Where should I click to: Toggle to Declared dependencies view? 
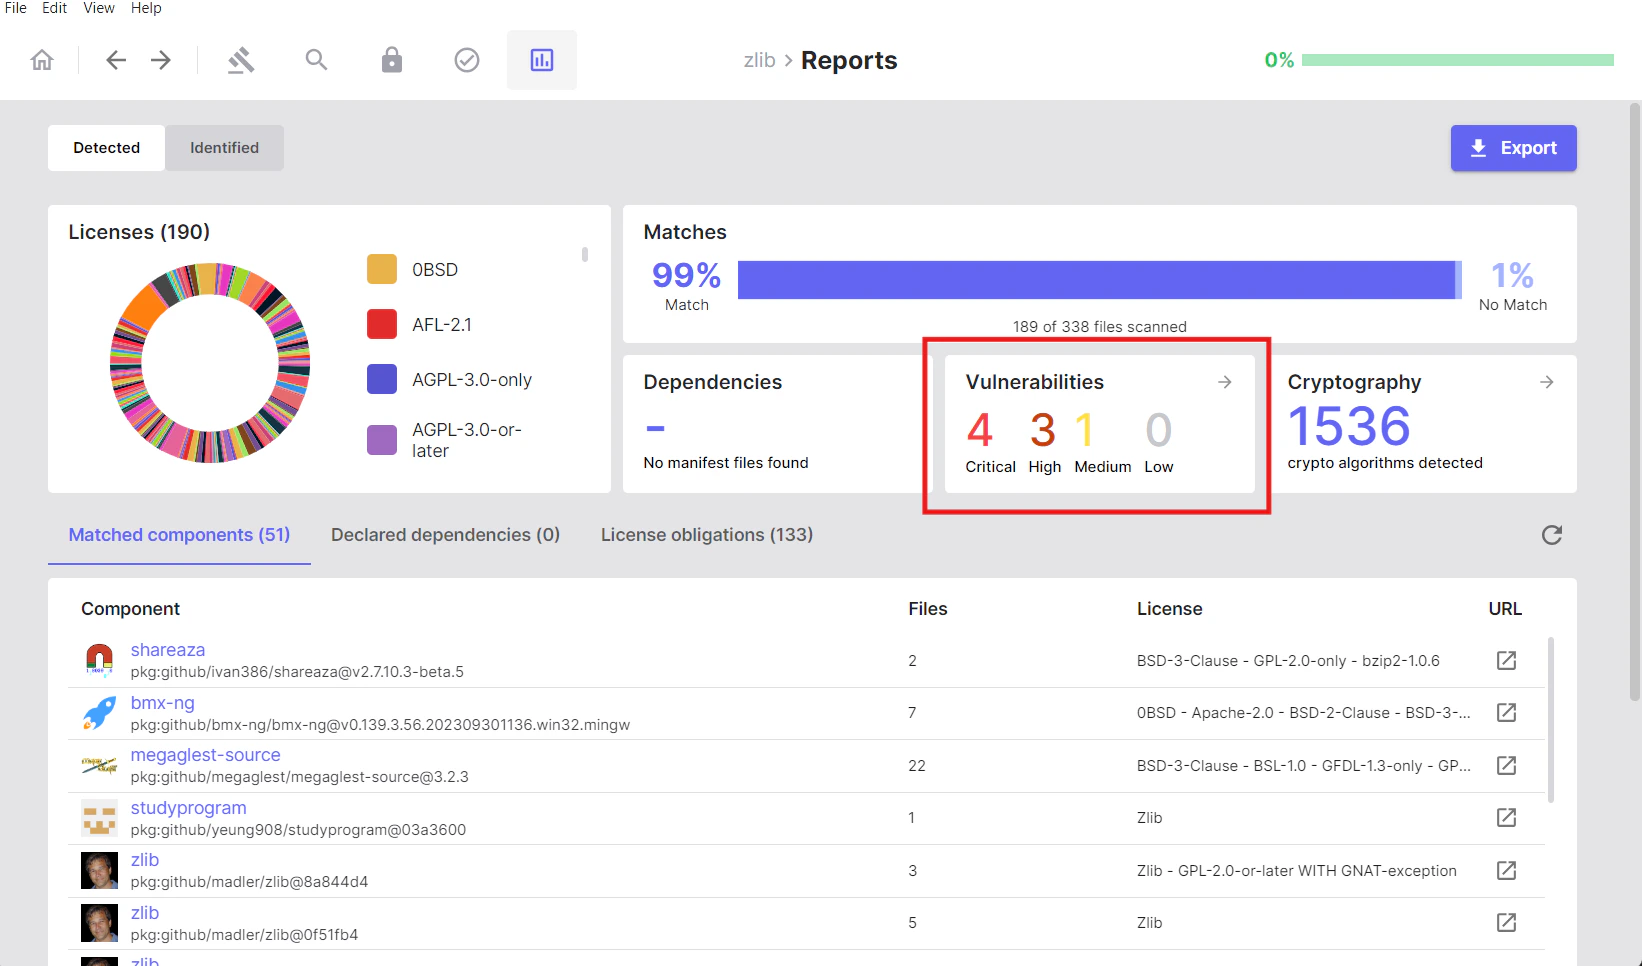click(445, 534)
